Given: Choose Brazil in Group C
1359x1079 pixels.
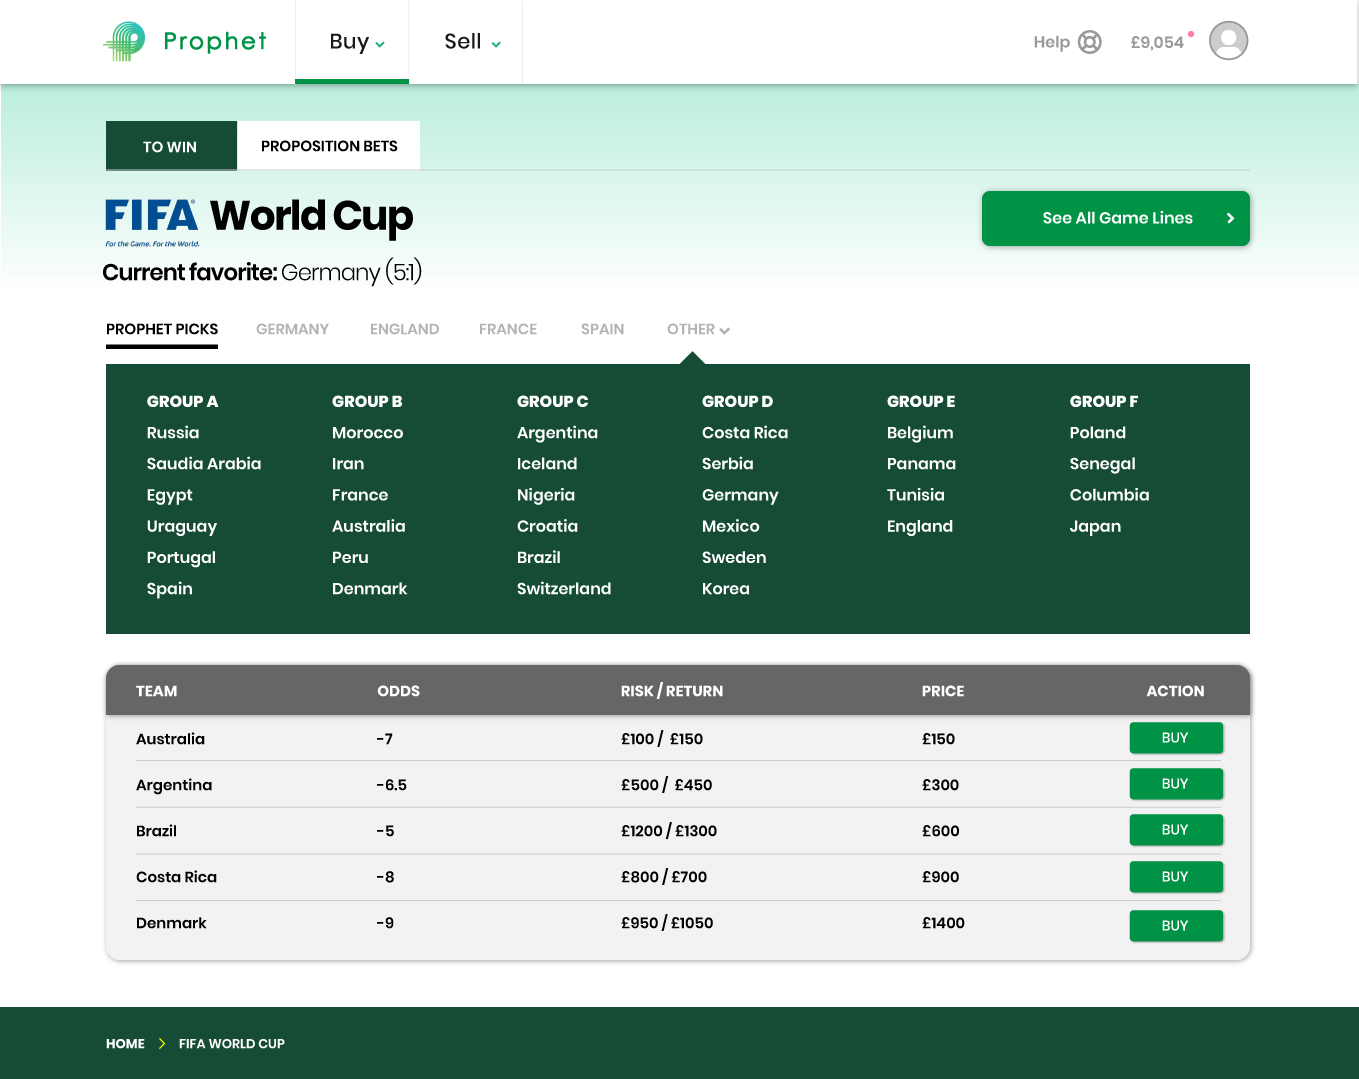Looking at the screenshot, I should [x=539, y=557].
